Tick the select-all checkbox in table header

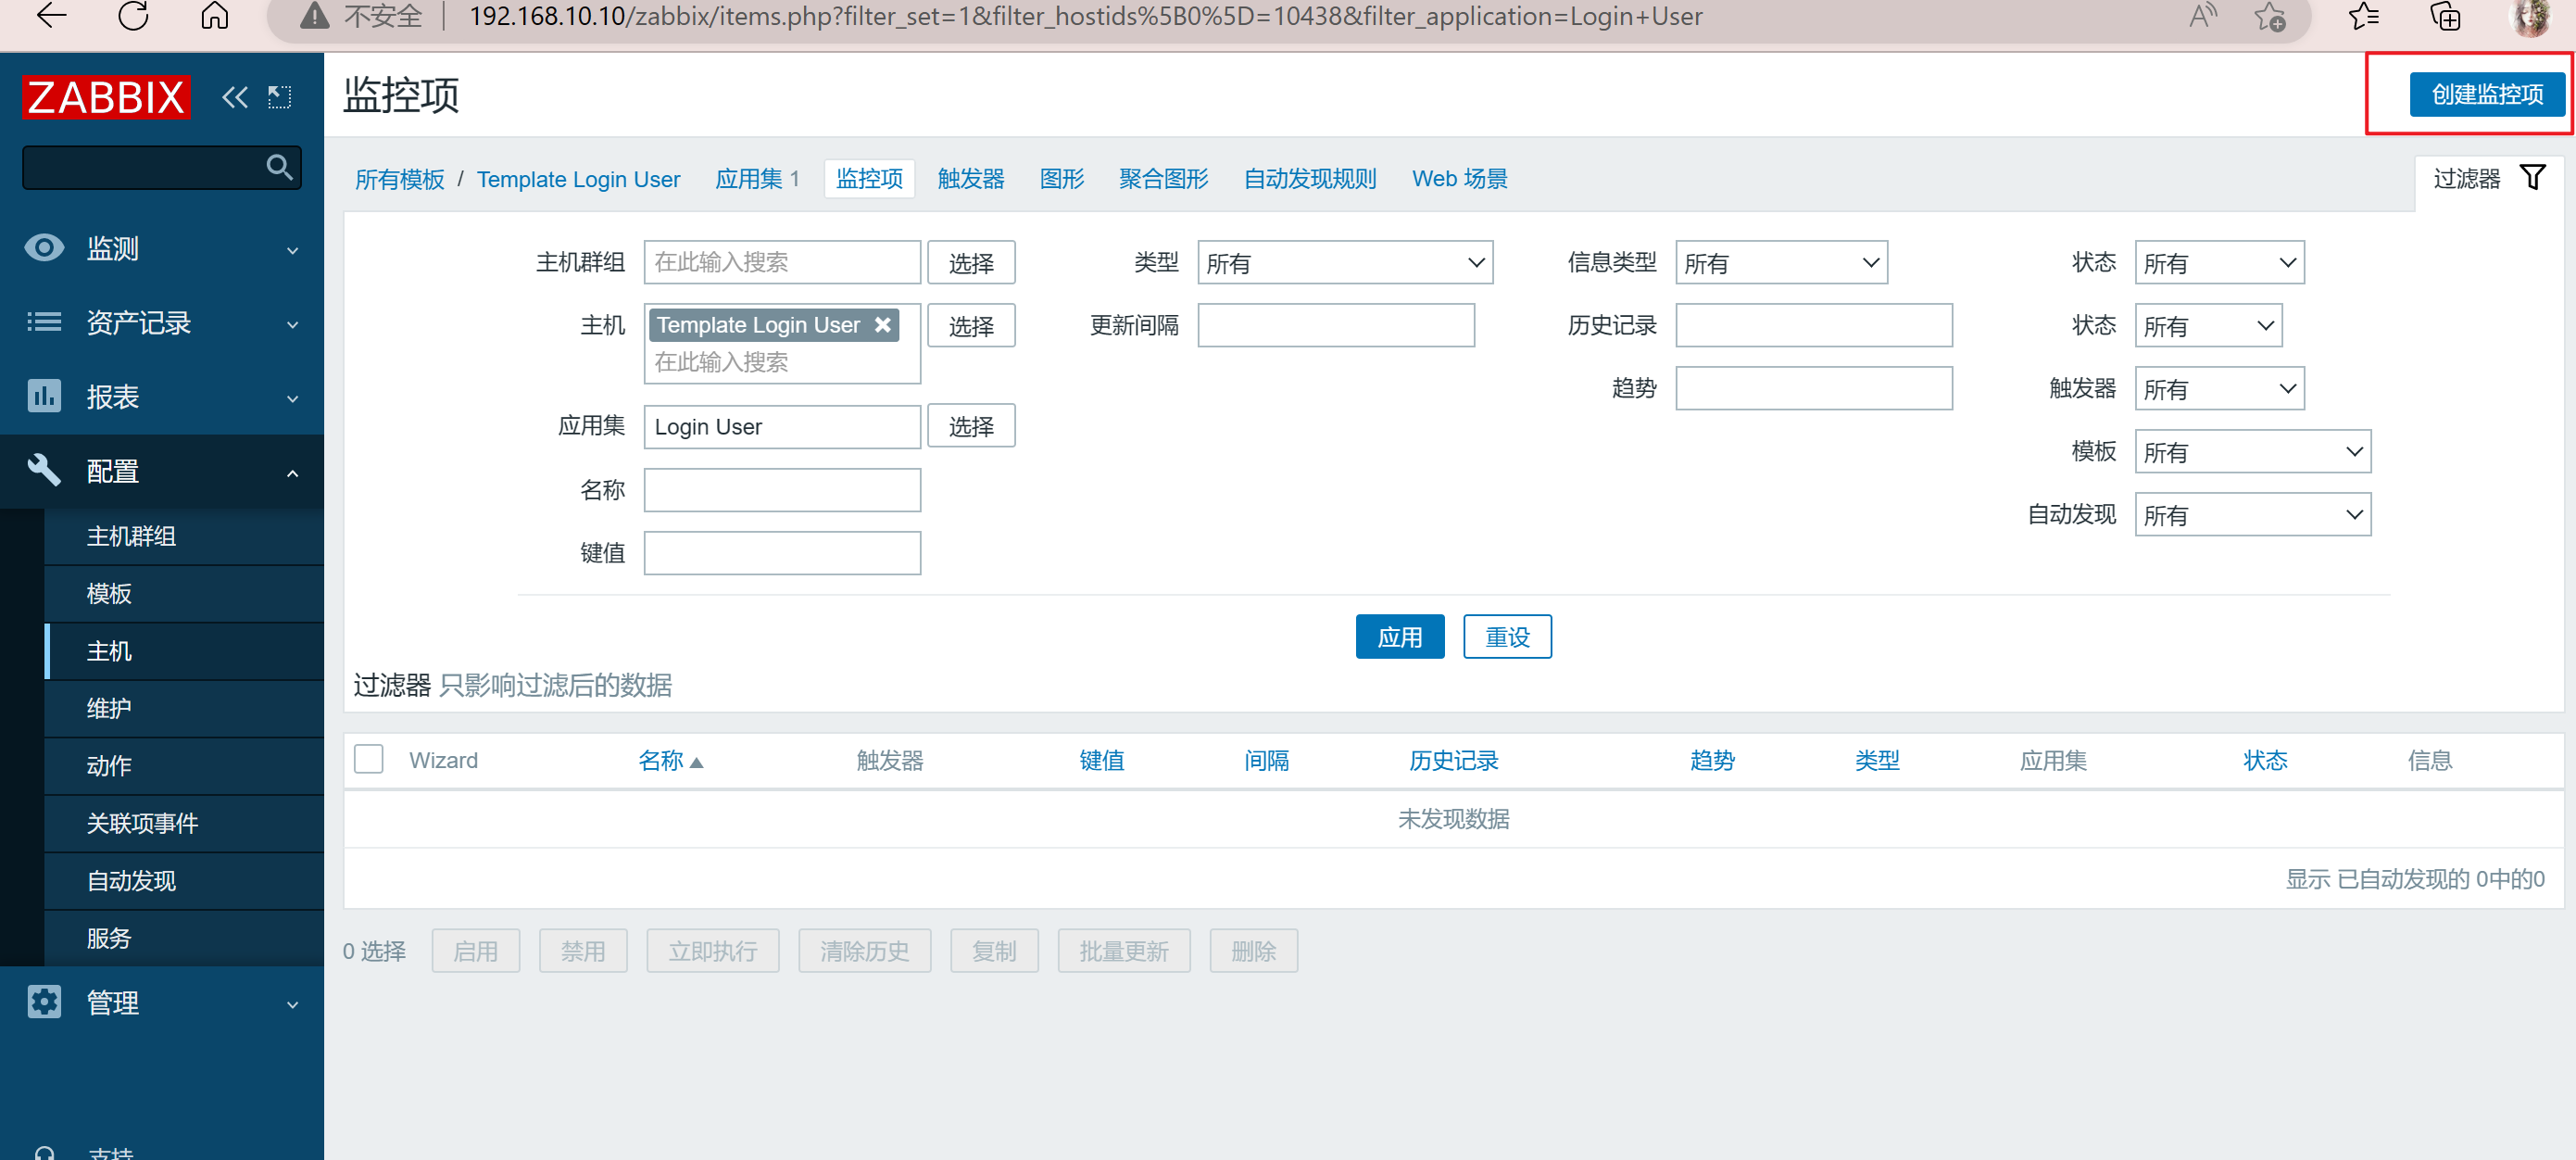369,760
